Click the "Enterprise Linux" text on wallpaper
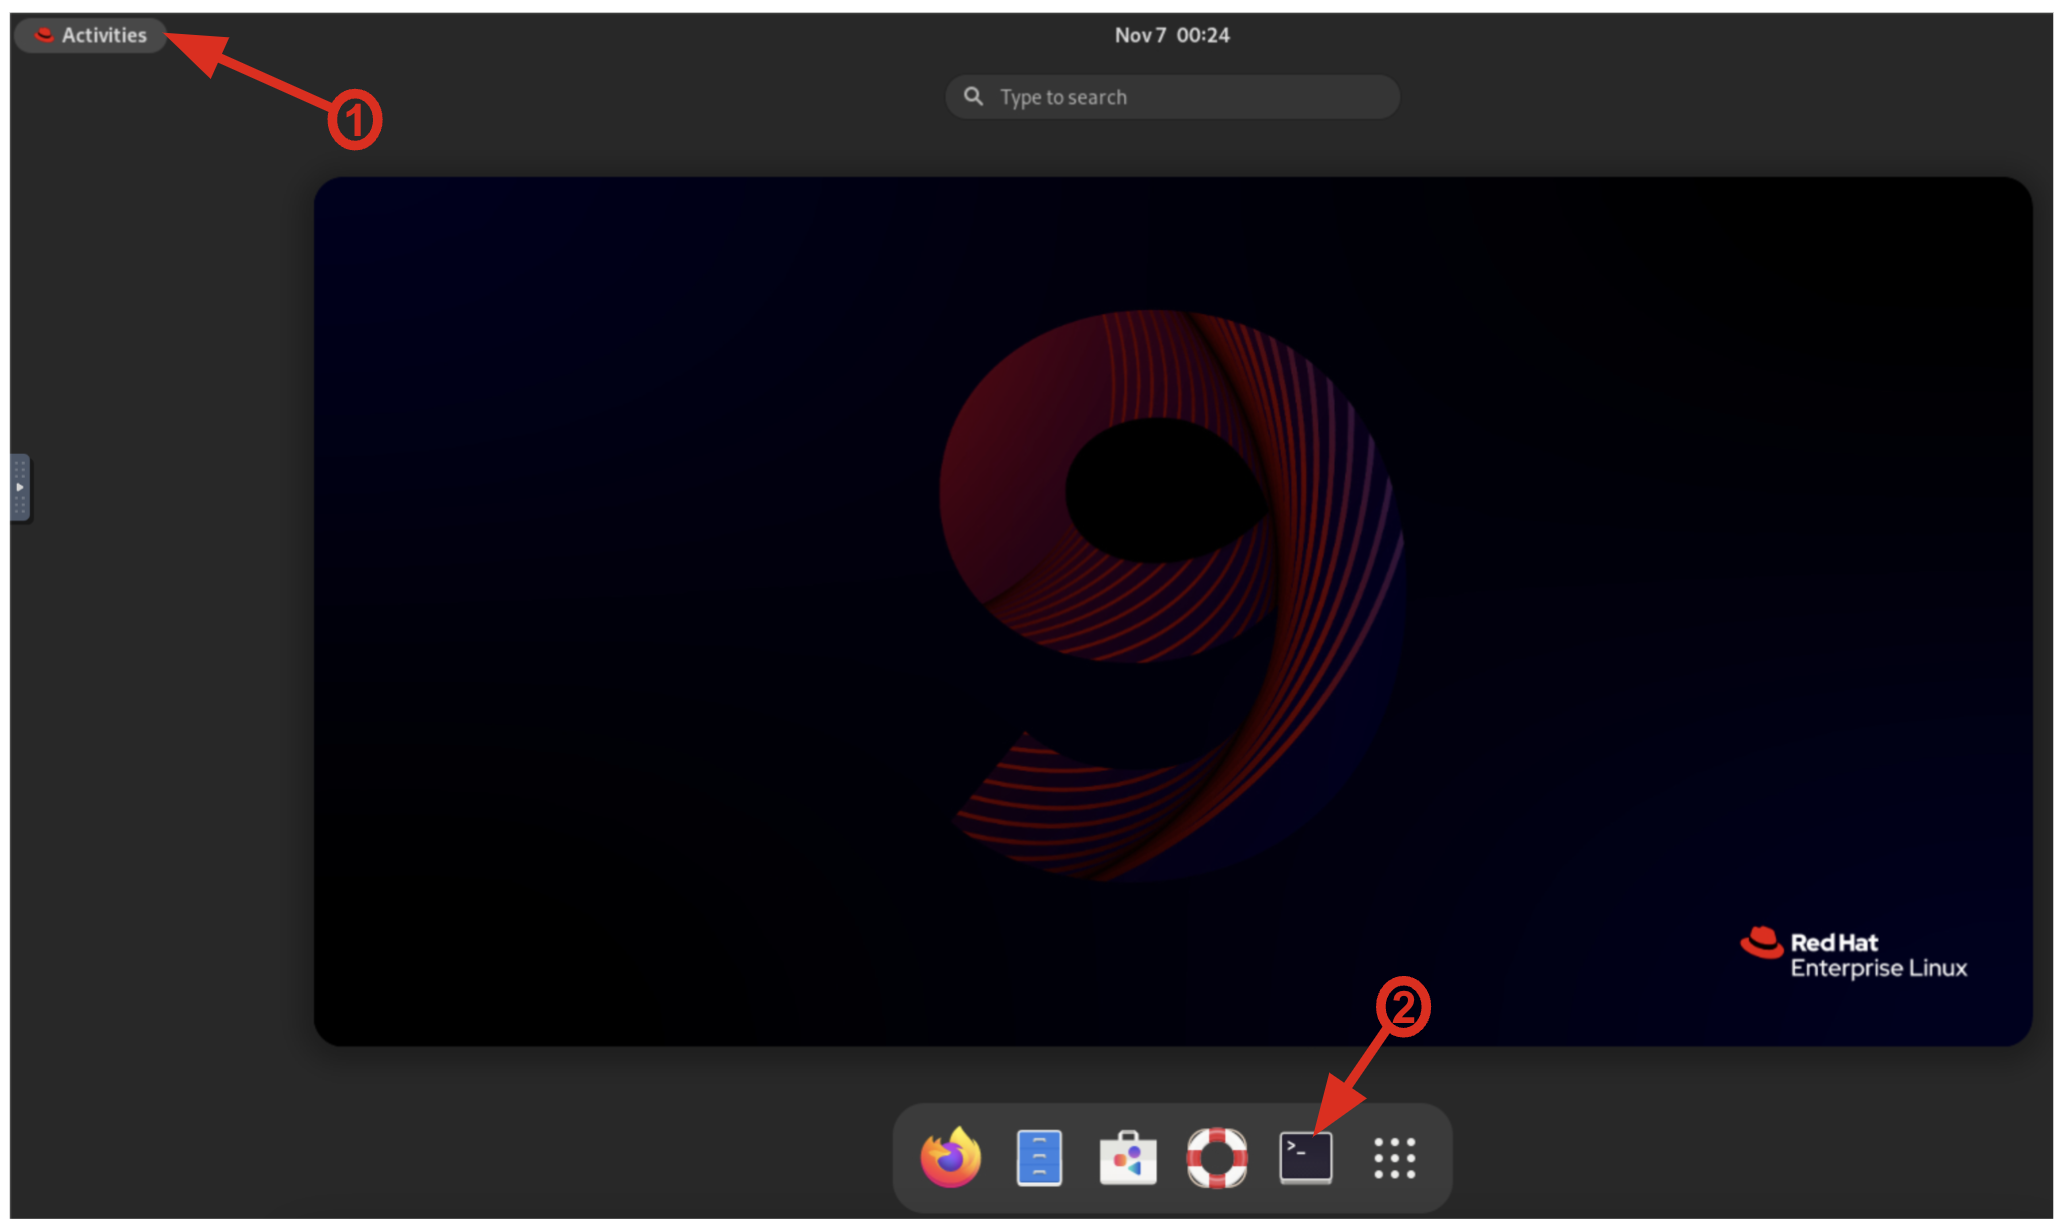 [1878, 968]
